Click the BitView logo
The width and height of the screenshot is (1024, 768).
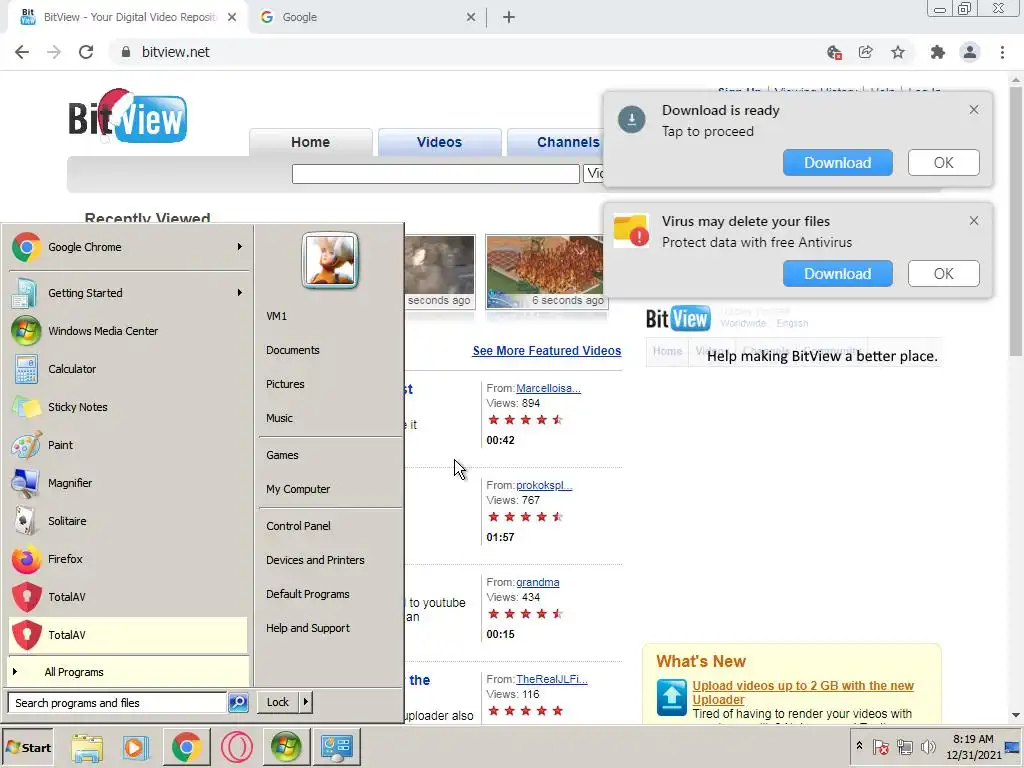(128, 116)
